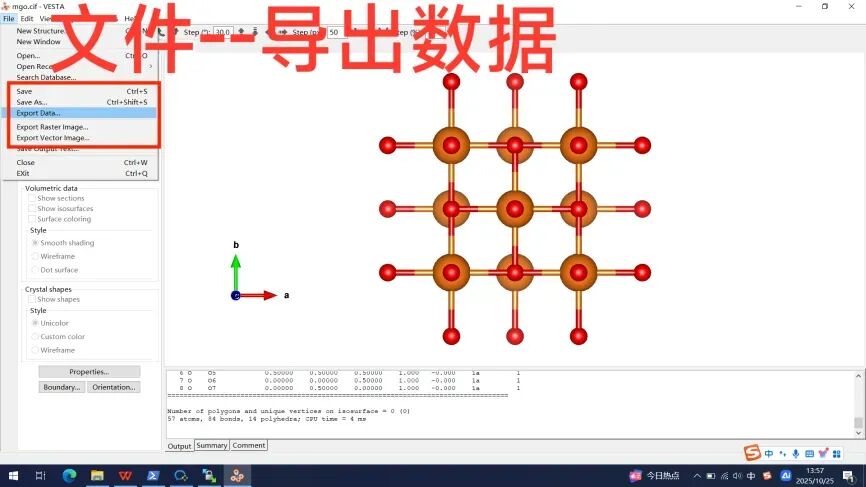
Task: Select Wireframe under Crystal shapes style
Action: 35,350
